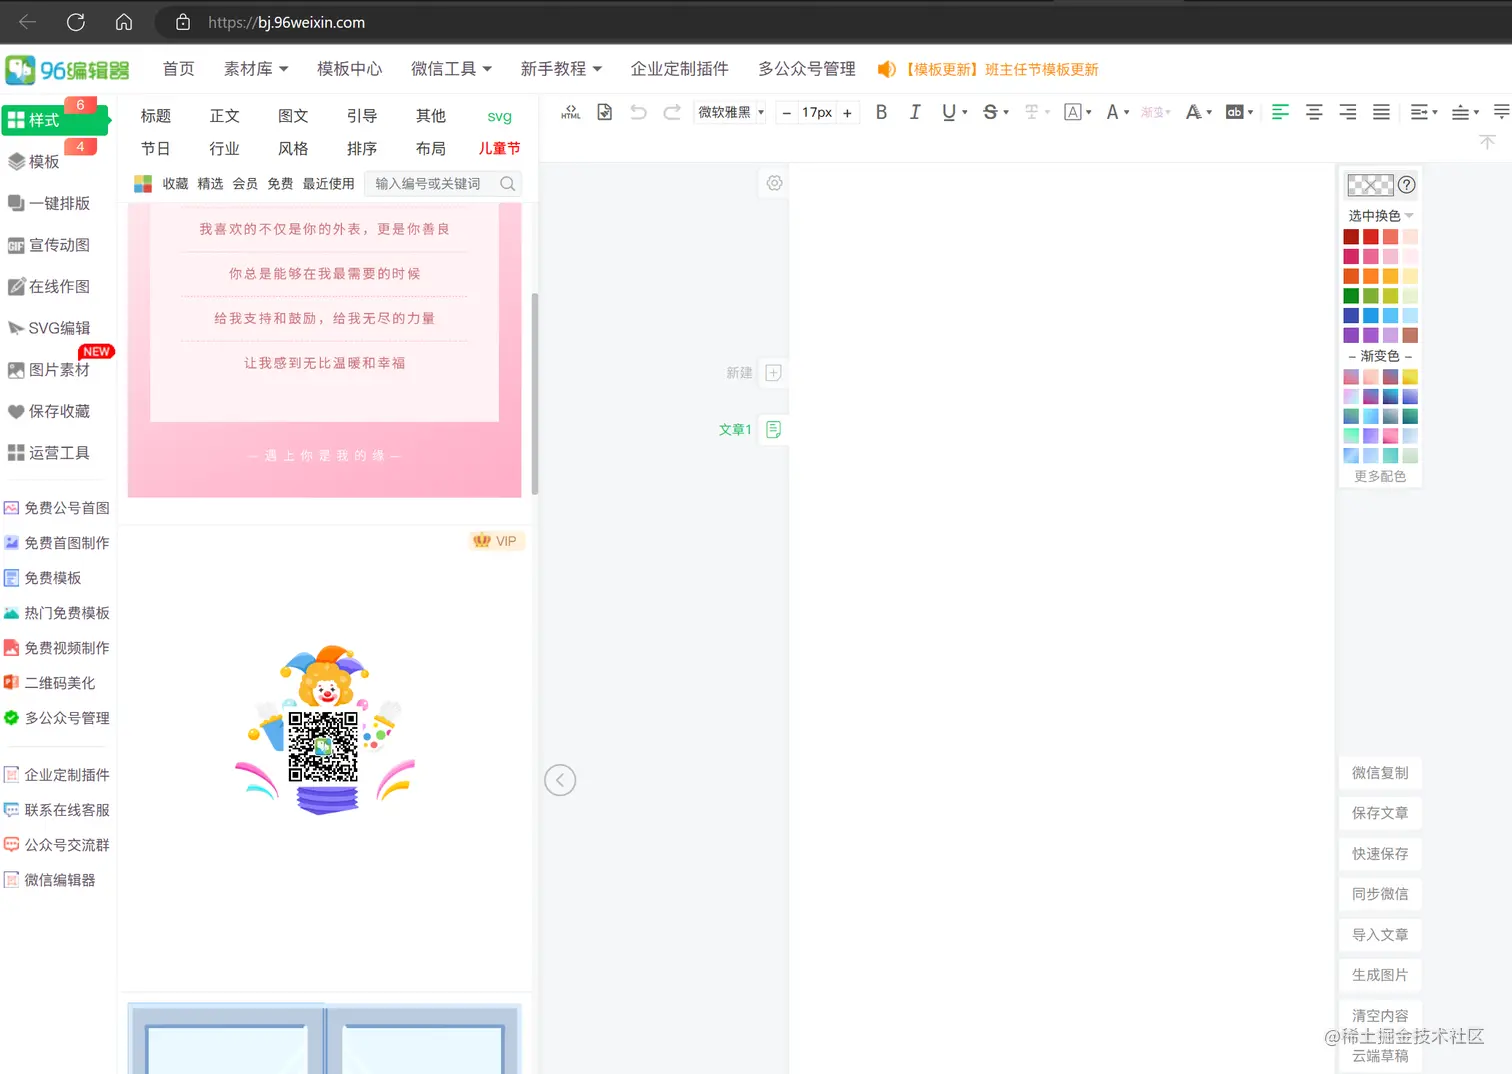The width and height of the screenshot is (1512, 1074).
Task: Expand the 选中换色 dropdown
Action: click(1380, 216)
